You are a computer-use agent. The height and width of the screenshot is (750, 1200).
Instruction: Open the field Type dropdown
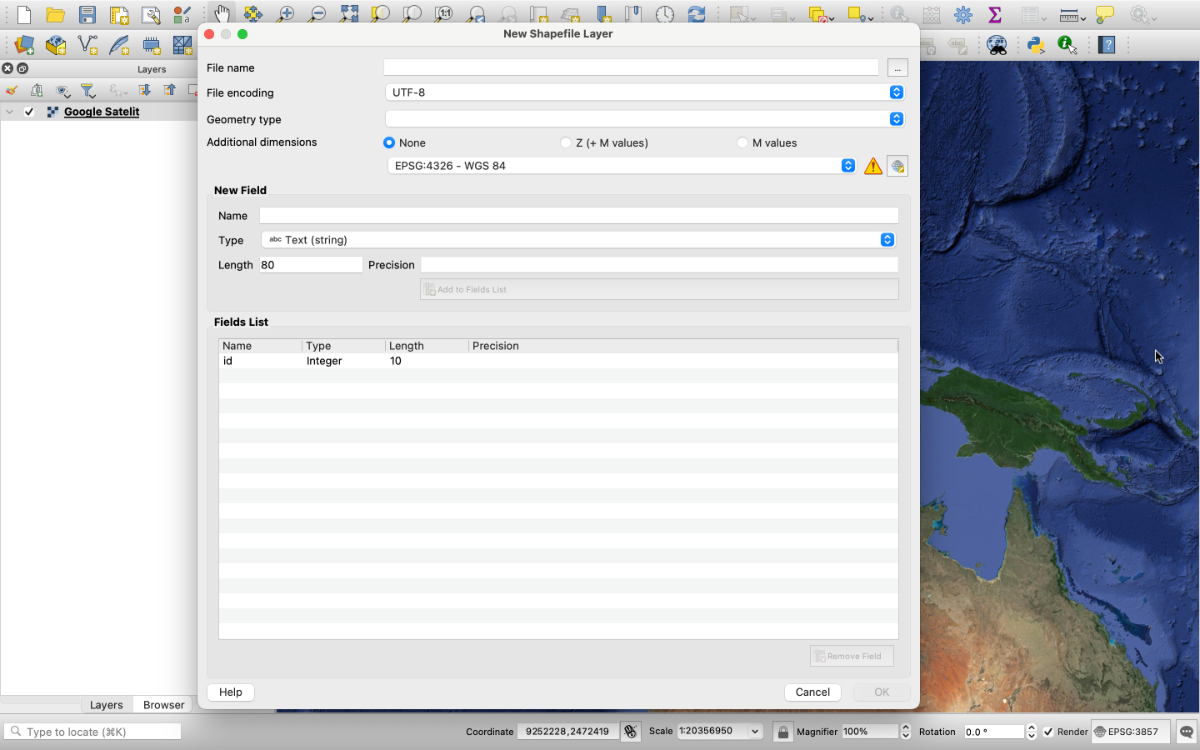(x=578, y=240)
